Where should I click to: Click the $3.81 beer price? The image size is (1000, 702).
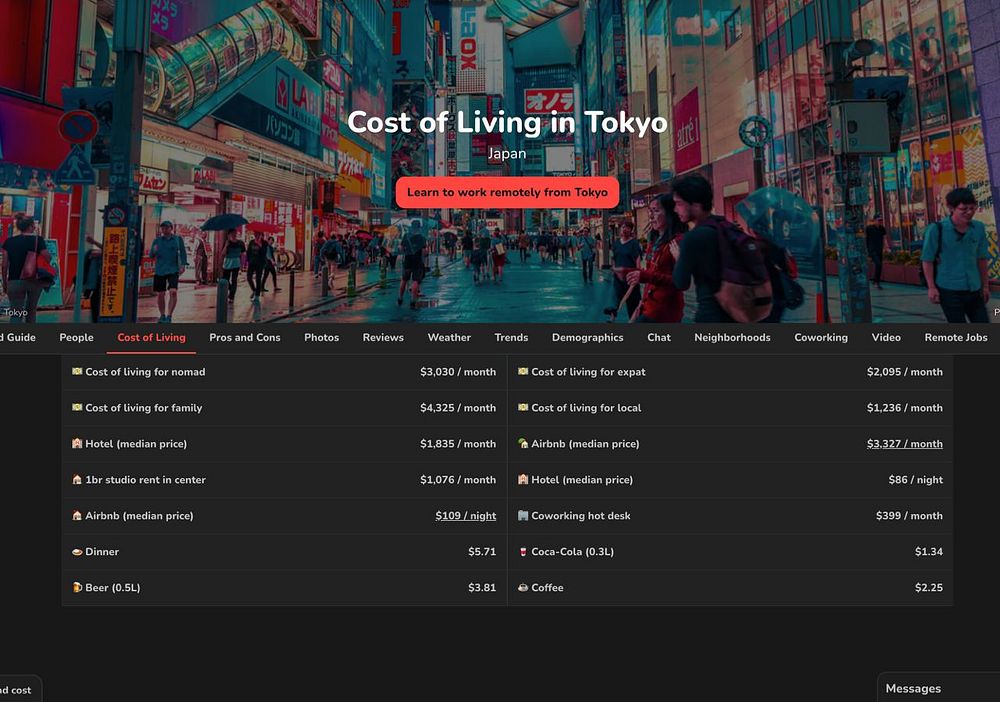(482, 587)
